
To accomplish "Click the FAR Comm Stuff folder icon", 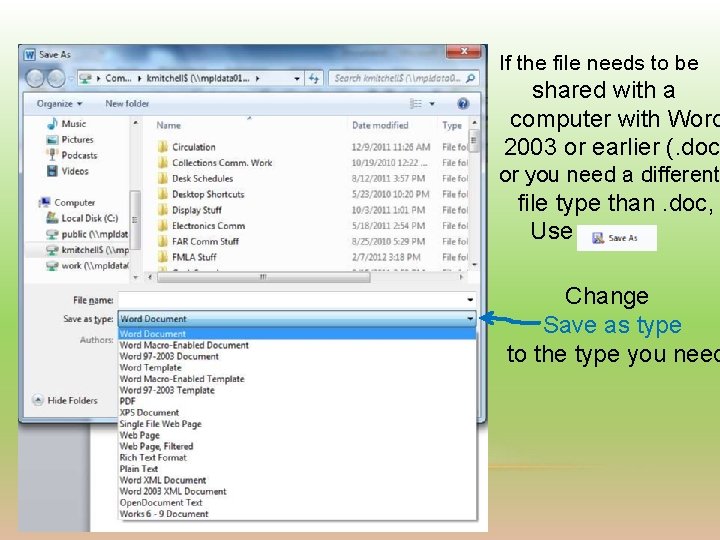I will [x=162, y=242].
